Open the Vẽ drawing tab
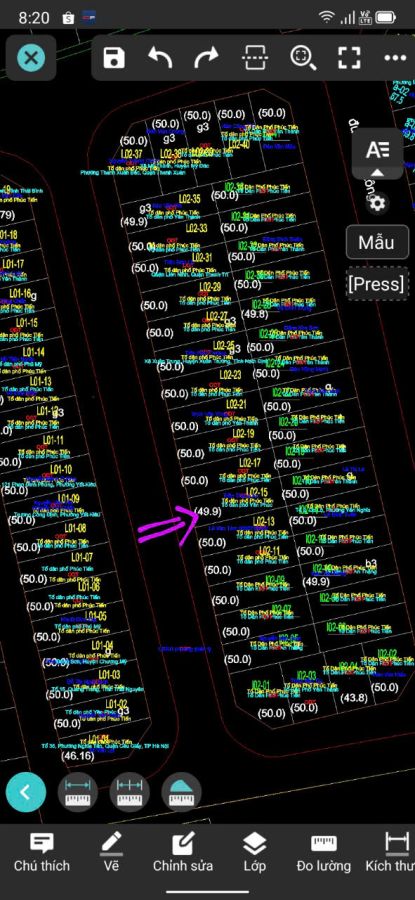 point(111,854)
